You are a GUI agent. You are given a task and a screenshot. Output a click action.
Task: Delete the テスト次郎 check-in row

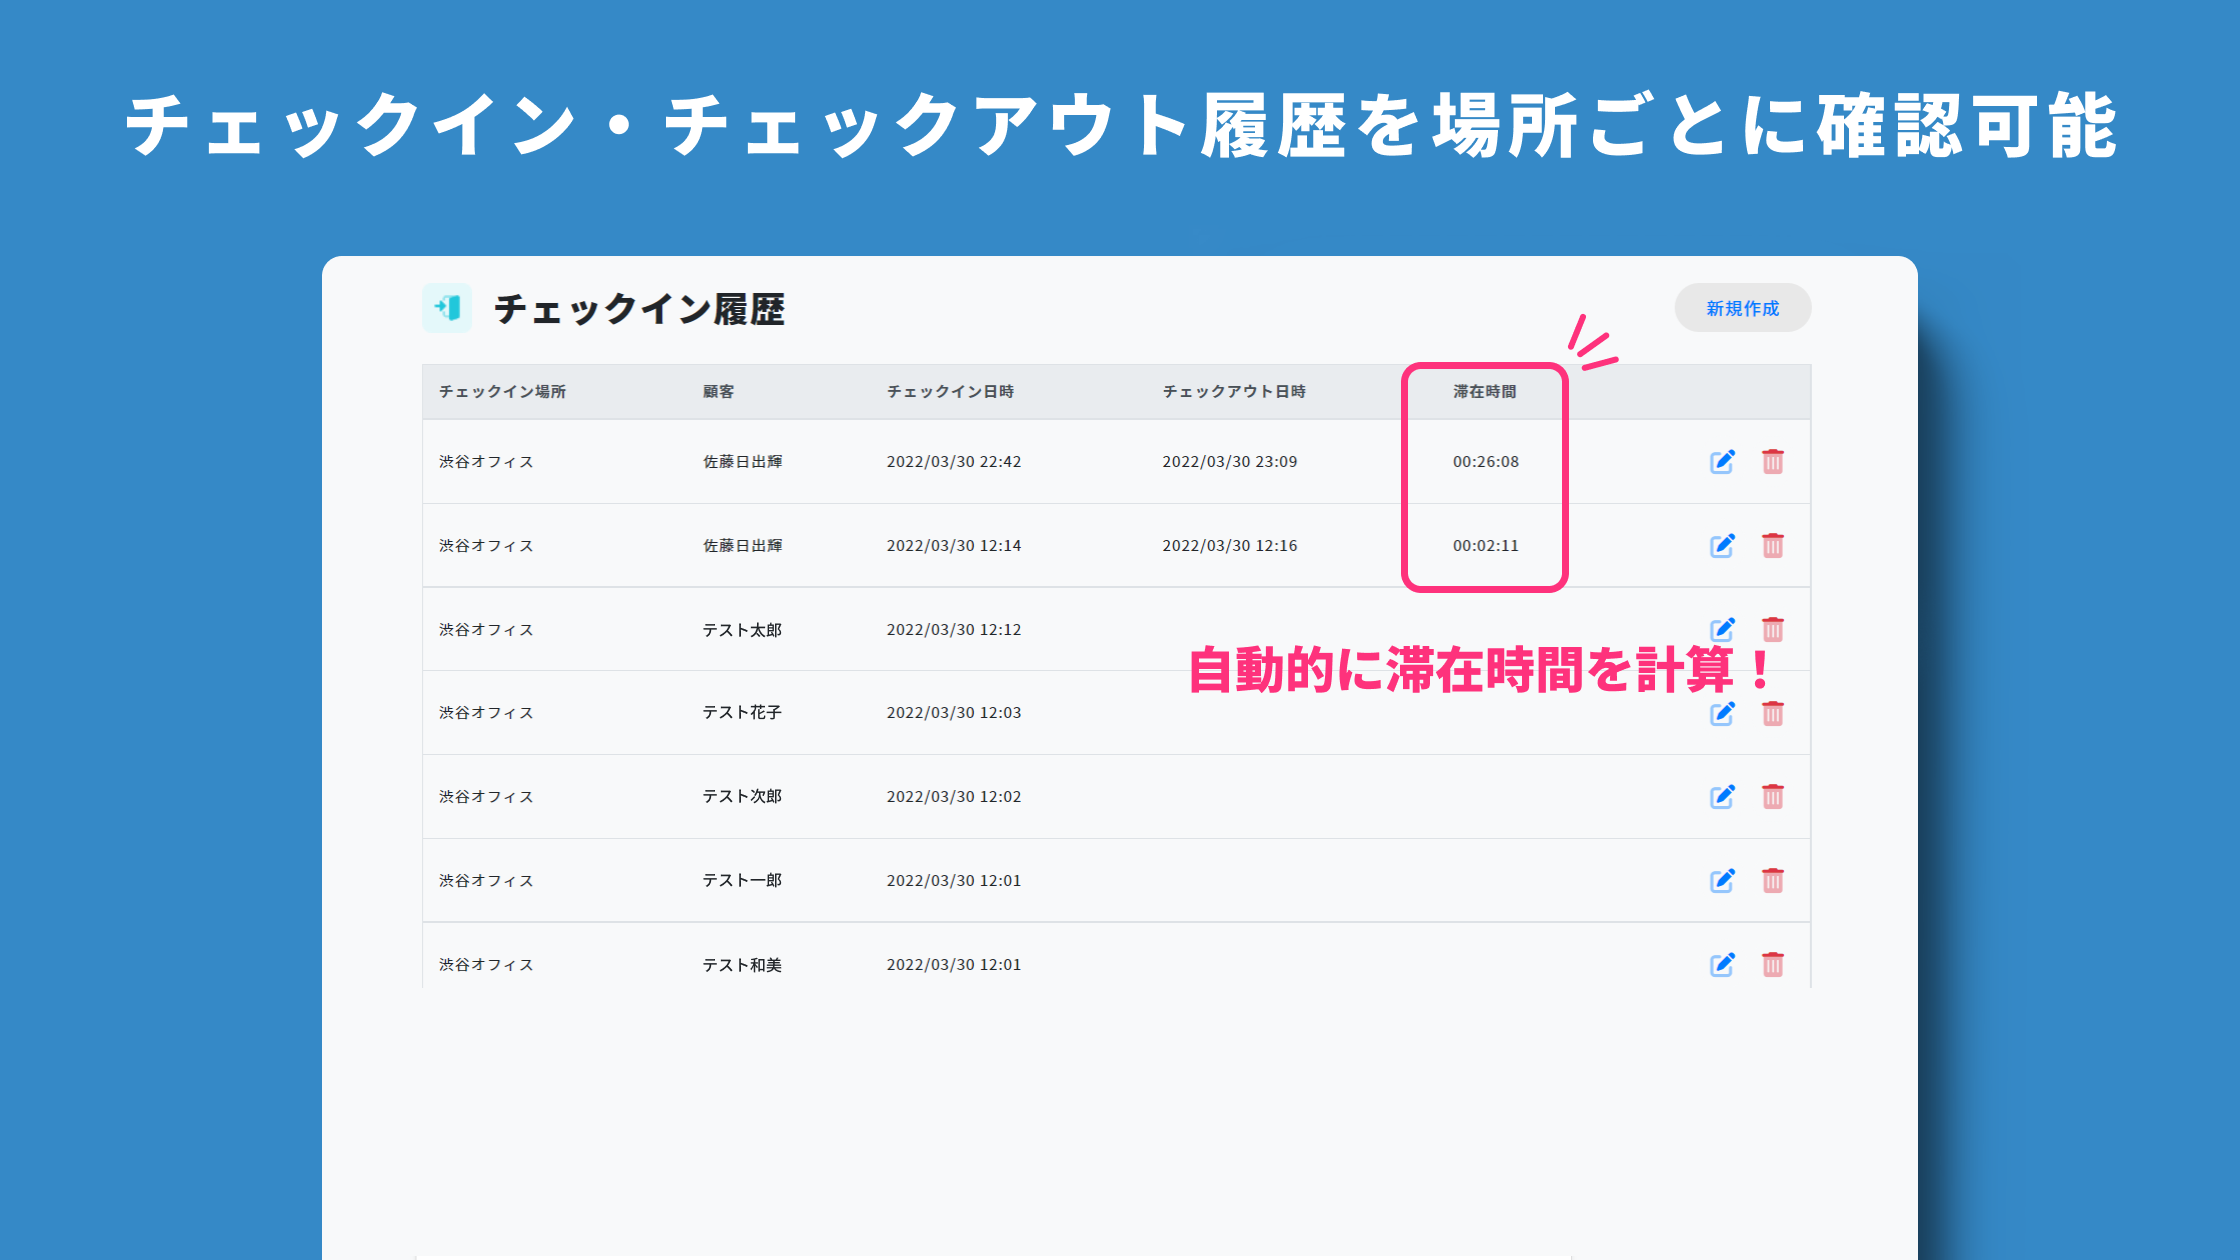(x=1772, y=797)
